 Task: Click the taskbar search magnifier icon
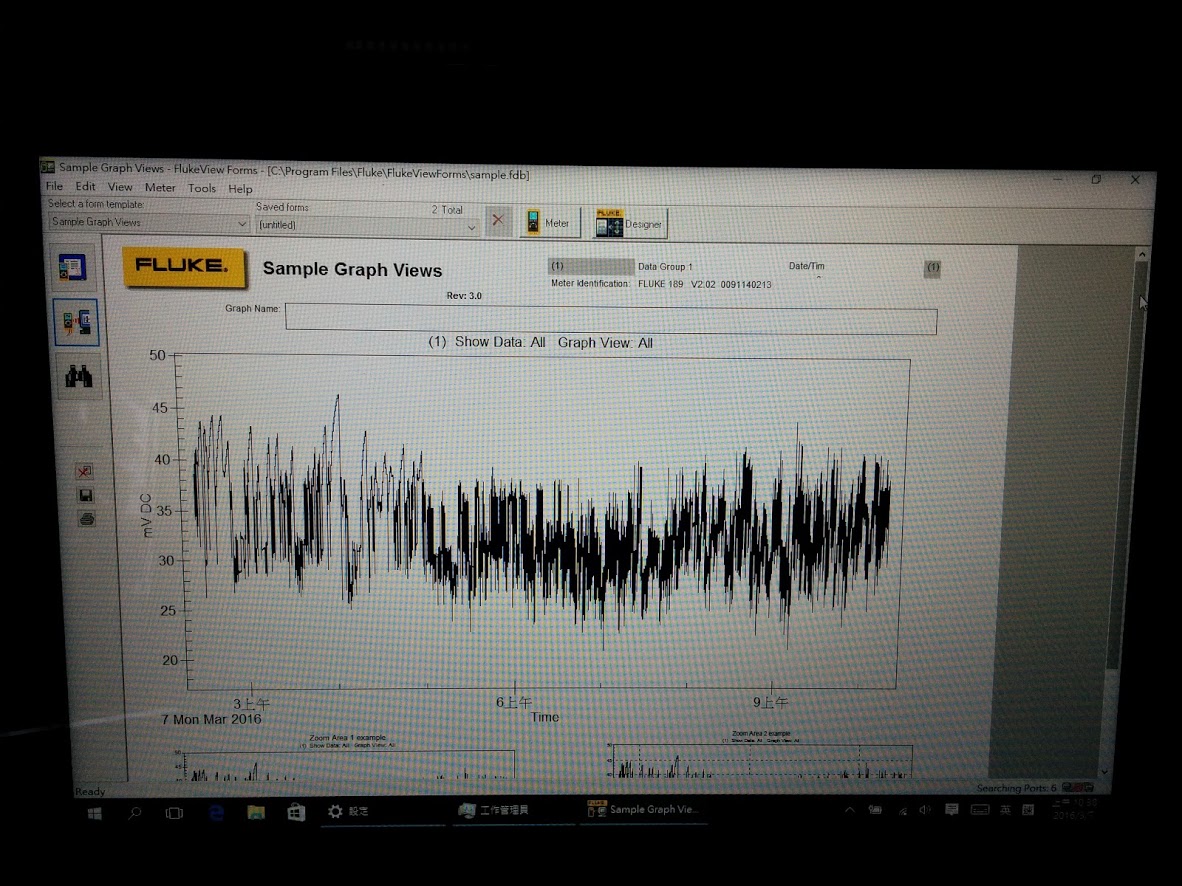[x=135, y=813]
